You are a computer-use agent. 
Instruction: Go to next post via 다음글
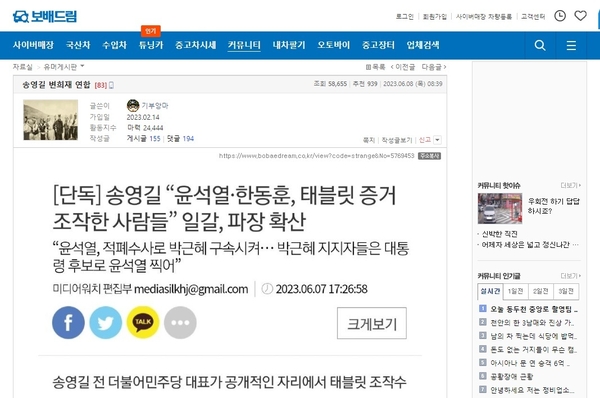434,67
